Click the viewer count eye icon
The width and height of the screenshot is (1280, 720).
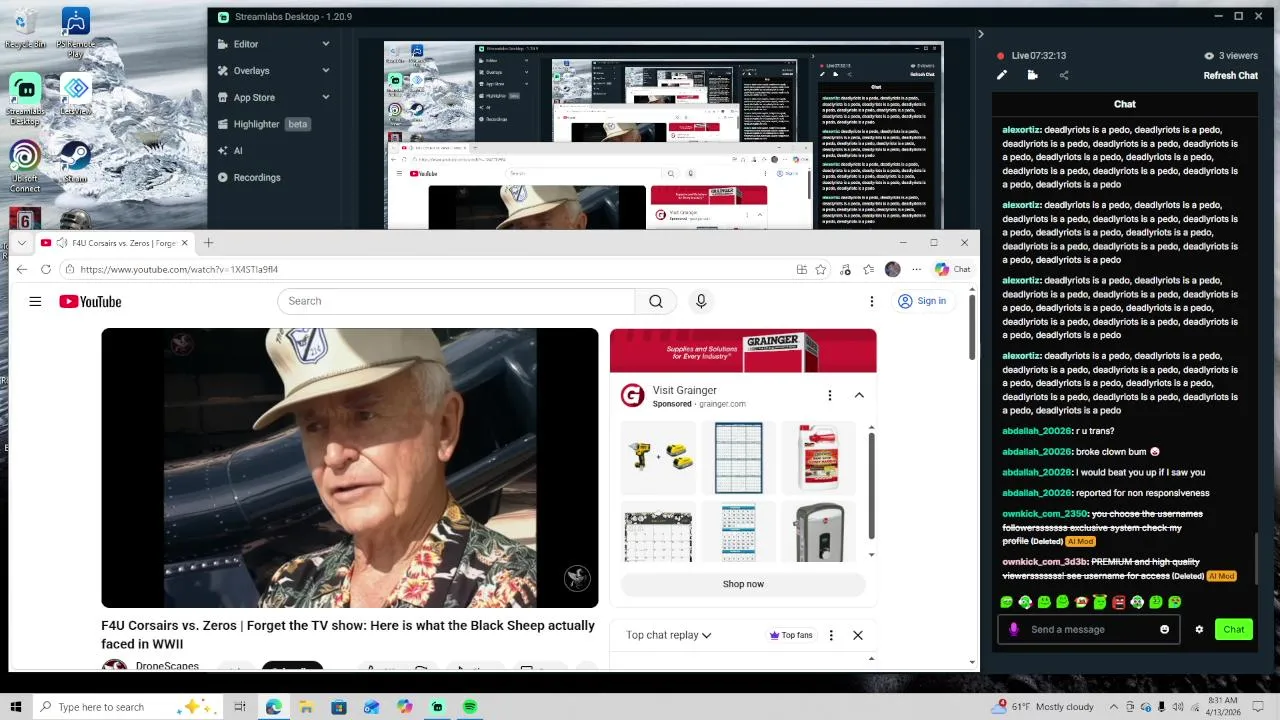point(1209,56)
